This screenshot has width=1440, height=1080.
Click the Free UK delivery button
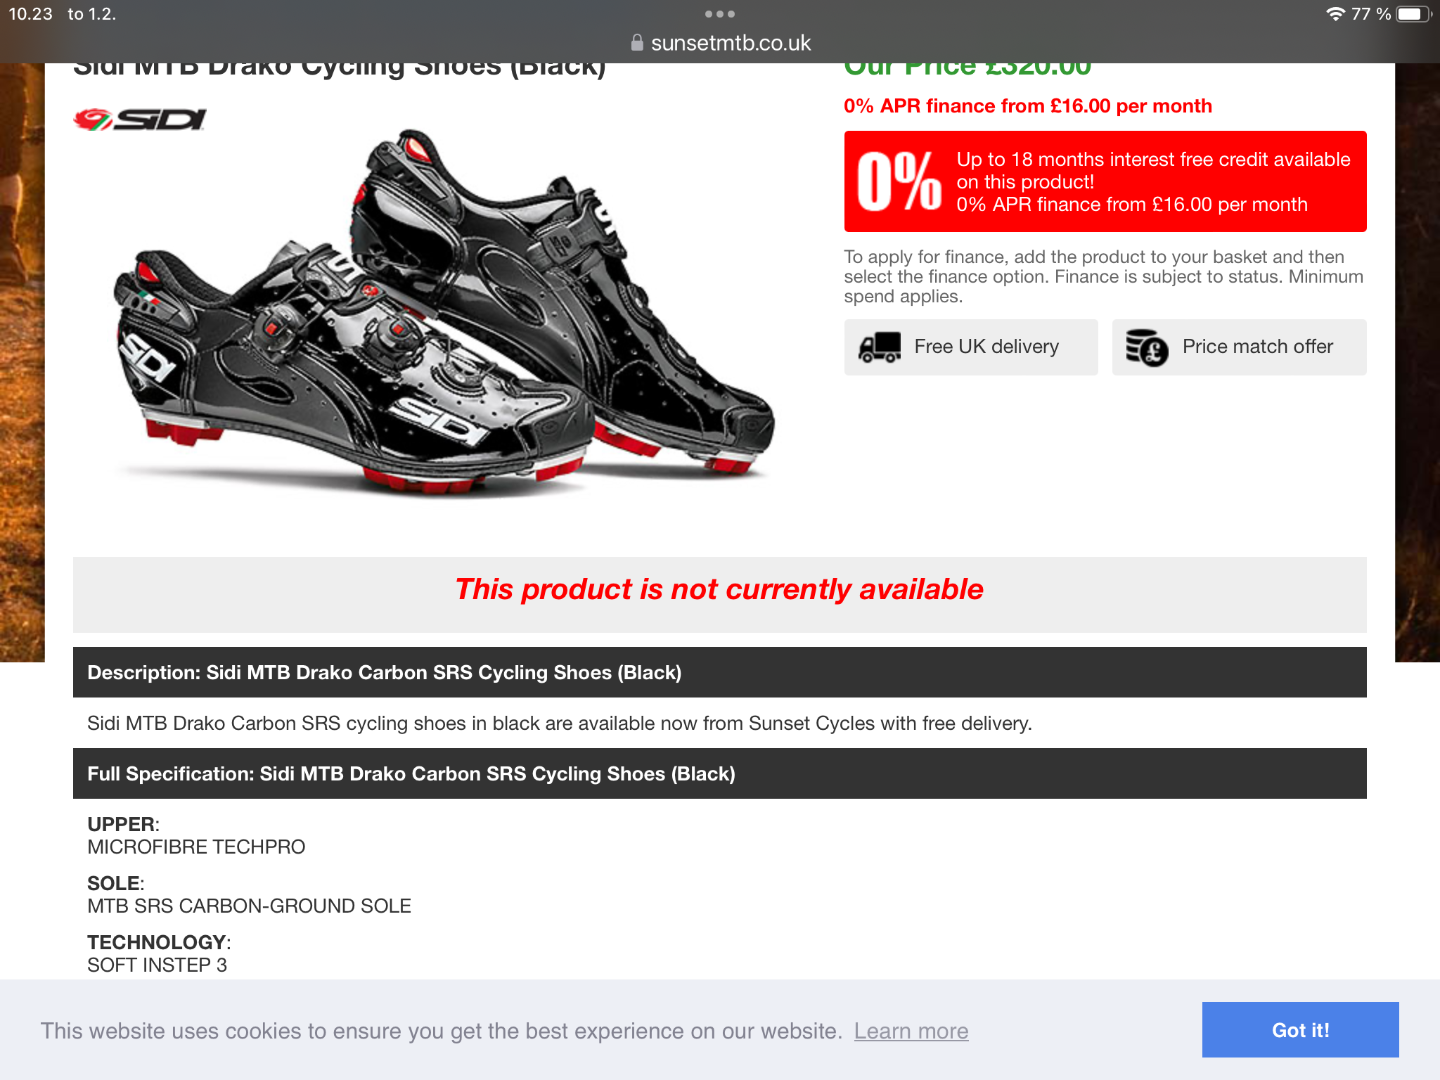(971, 347)
